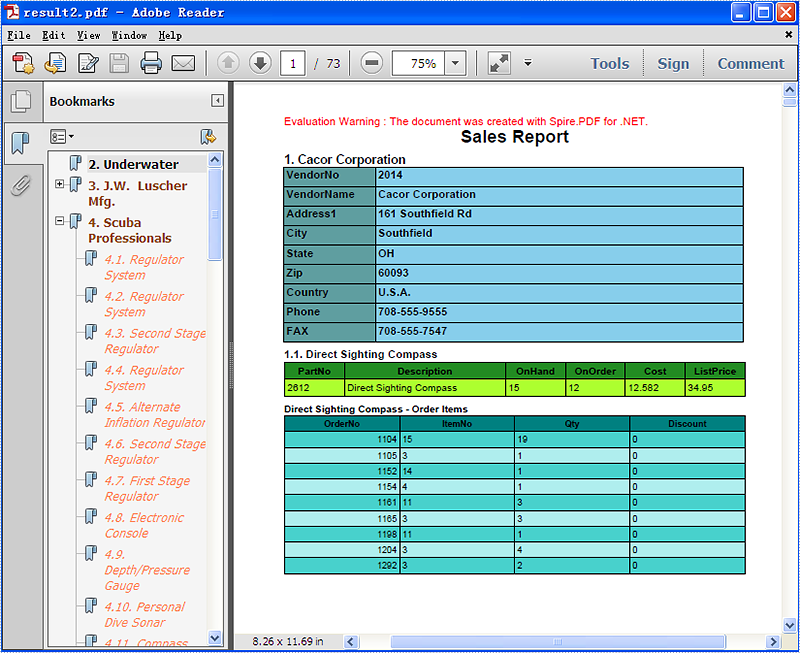Viewport: 800px width, 653px height.
Task: Click the zoom 75% value field
Action: coord(418,63)
